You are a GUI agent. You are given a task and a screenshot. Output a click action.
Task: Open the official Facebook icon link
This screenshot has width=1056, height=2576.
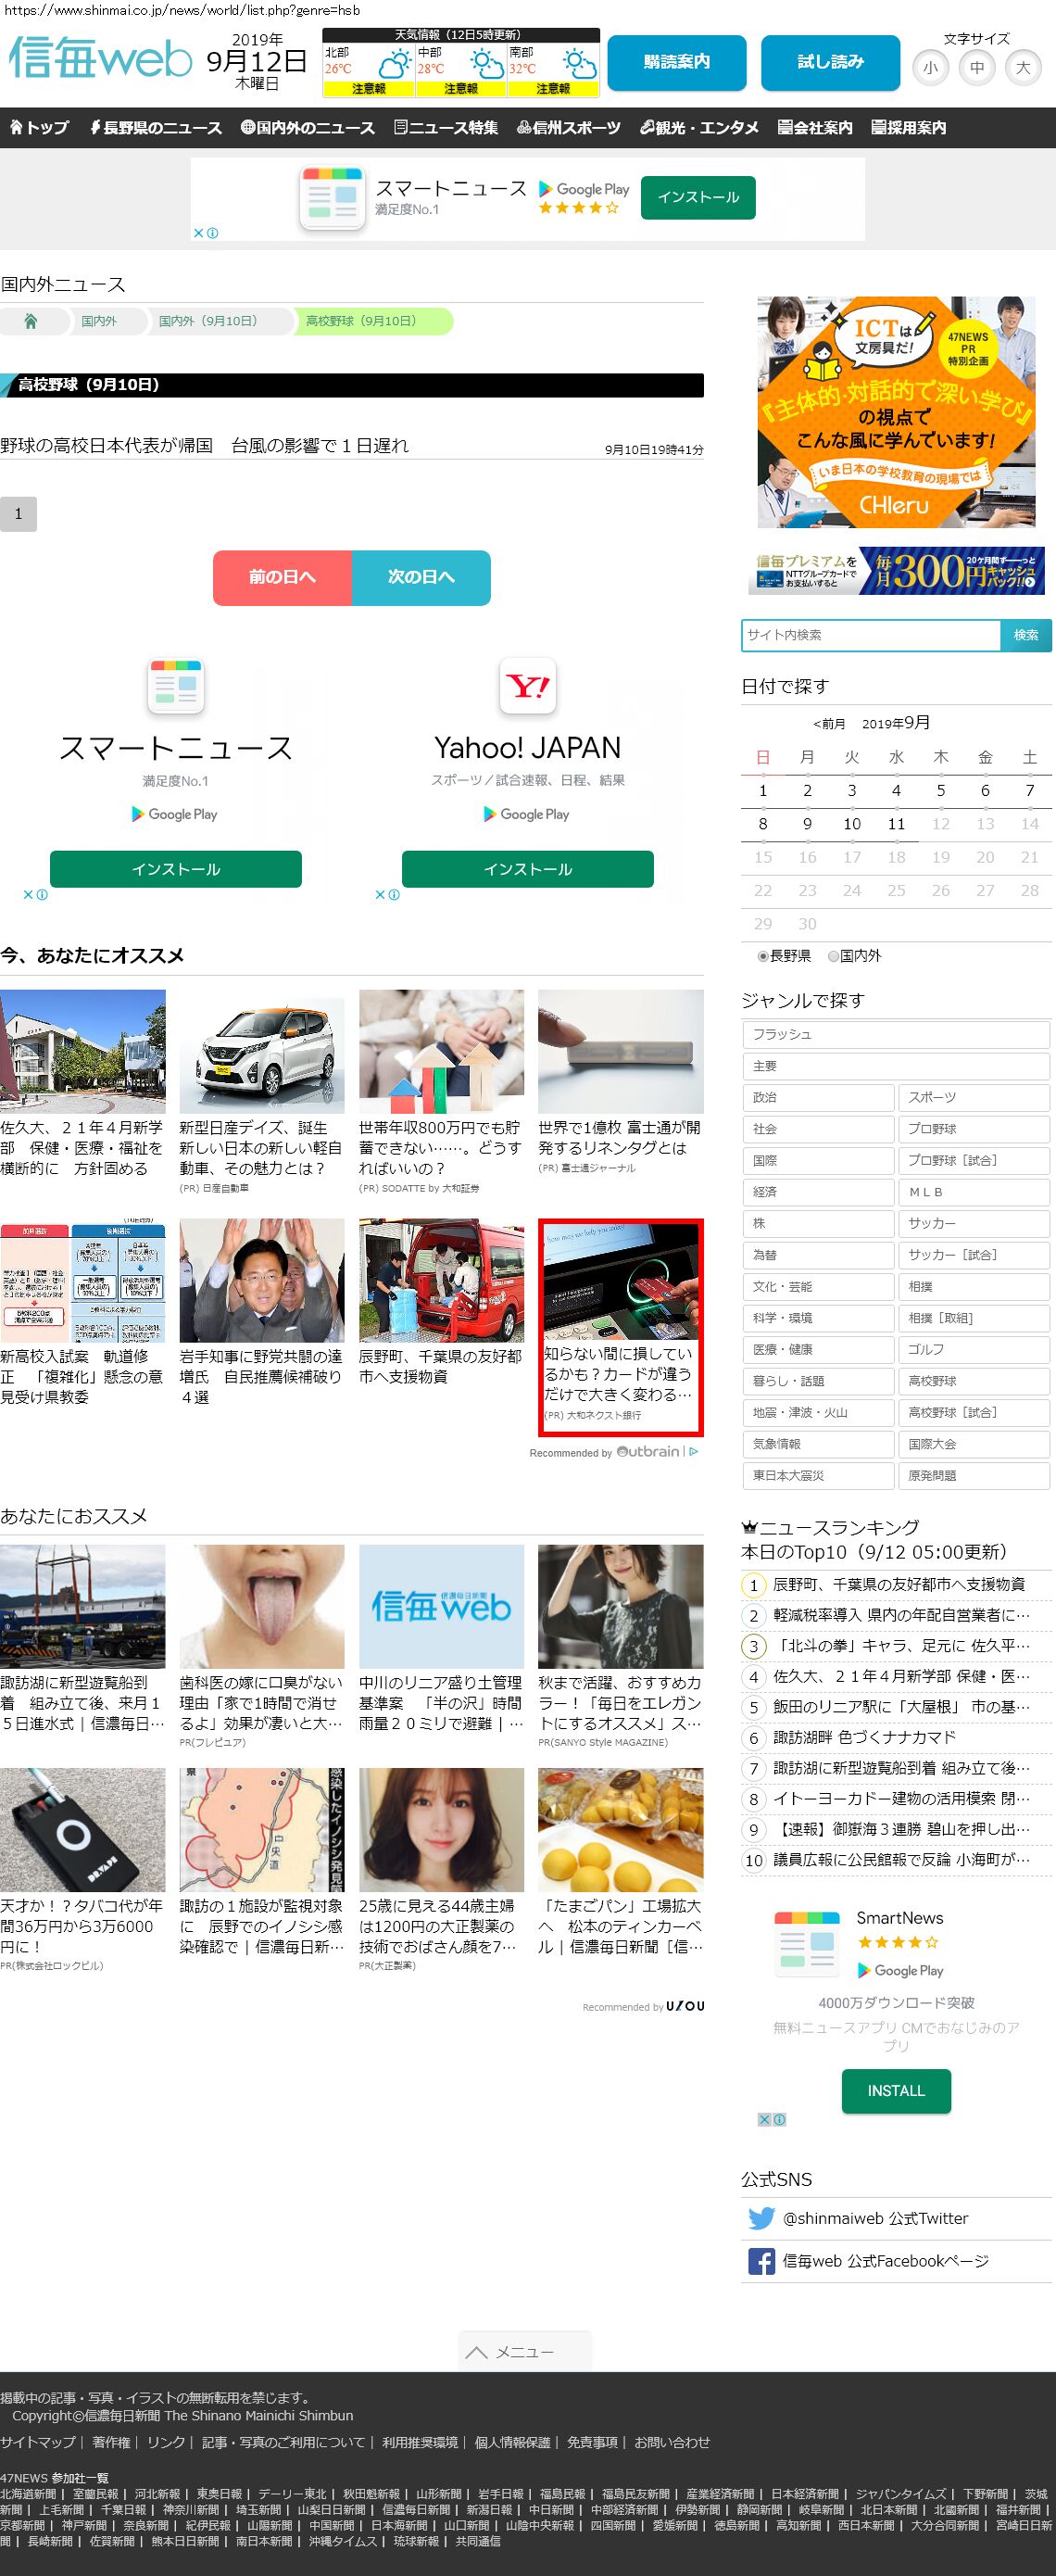click(x=761, y=2260)
